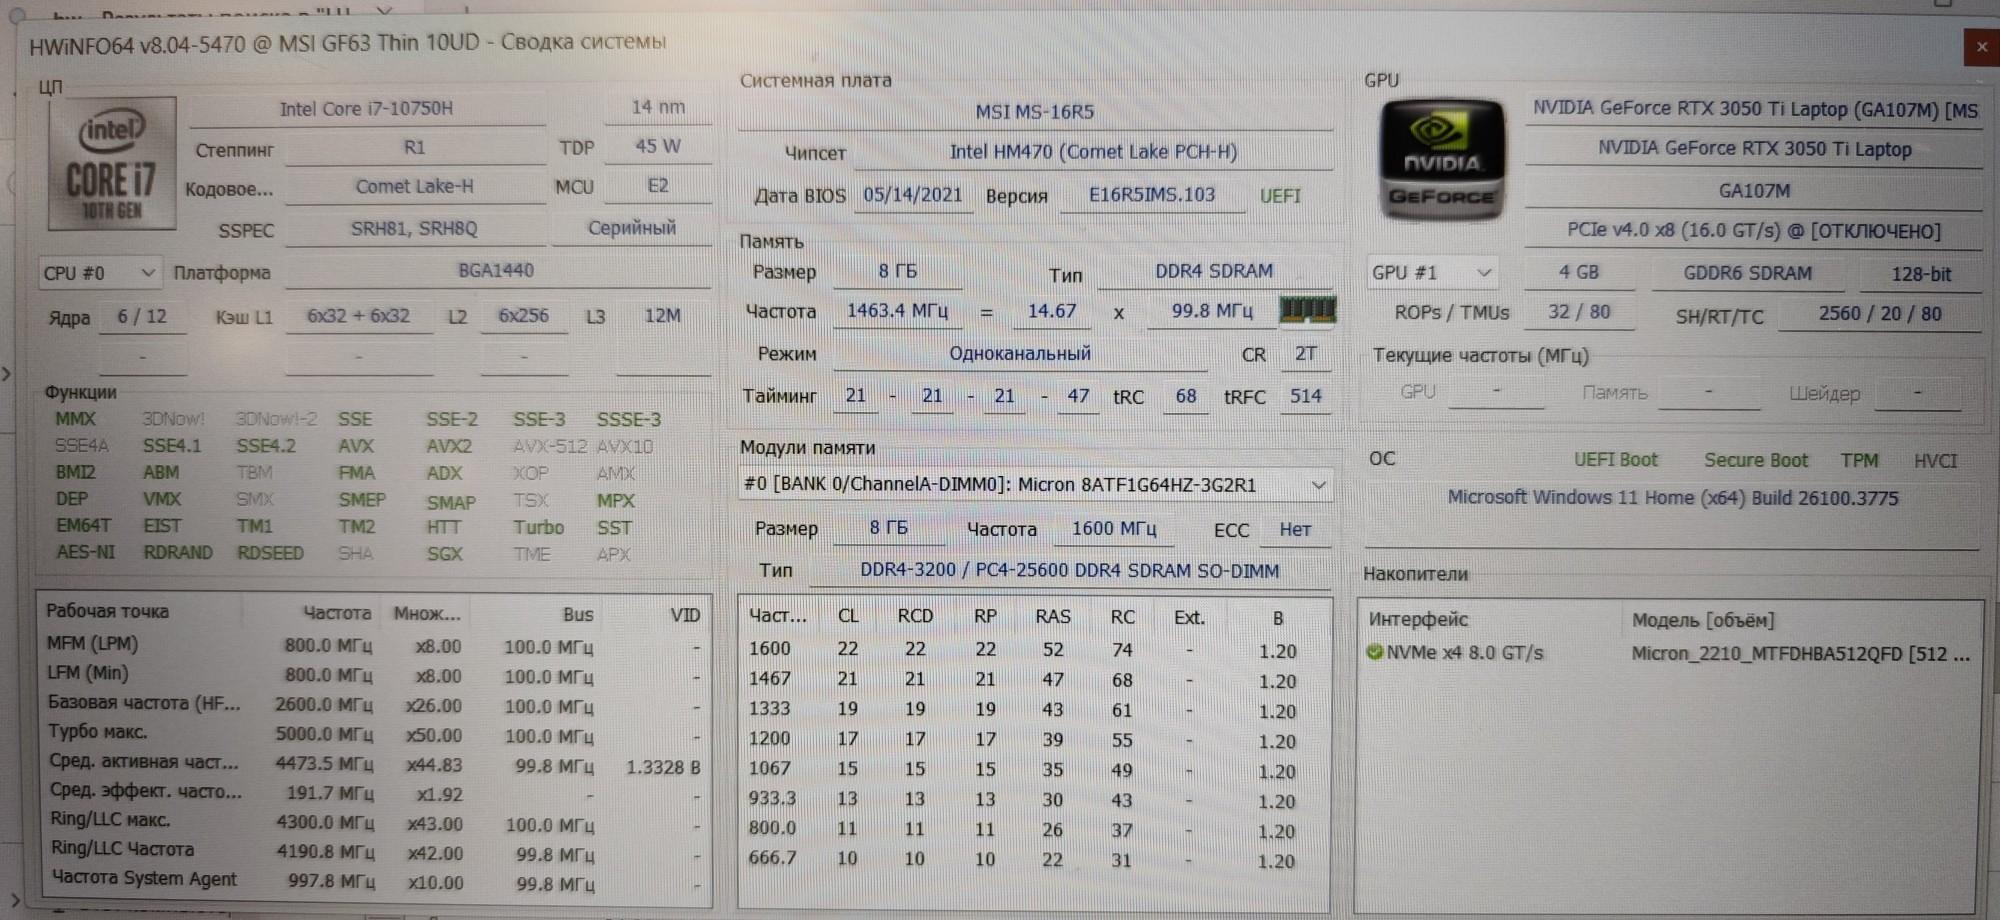Image resolution: width=2000 pixels, height=920 pixels.
Task: Click the Micron_2210 drive model entry
Action: [x=1801, y=654]
